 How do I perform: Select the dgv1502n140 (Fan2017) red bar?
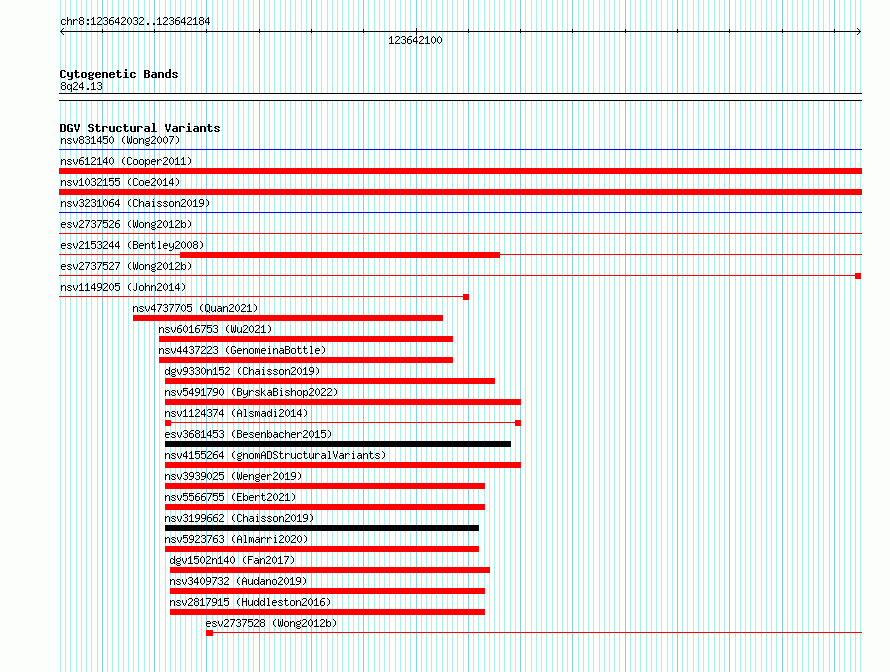point(330,570)
